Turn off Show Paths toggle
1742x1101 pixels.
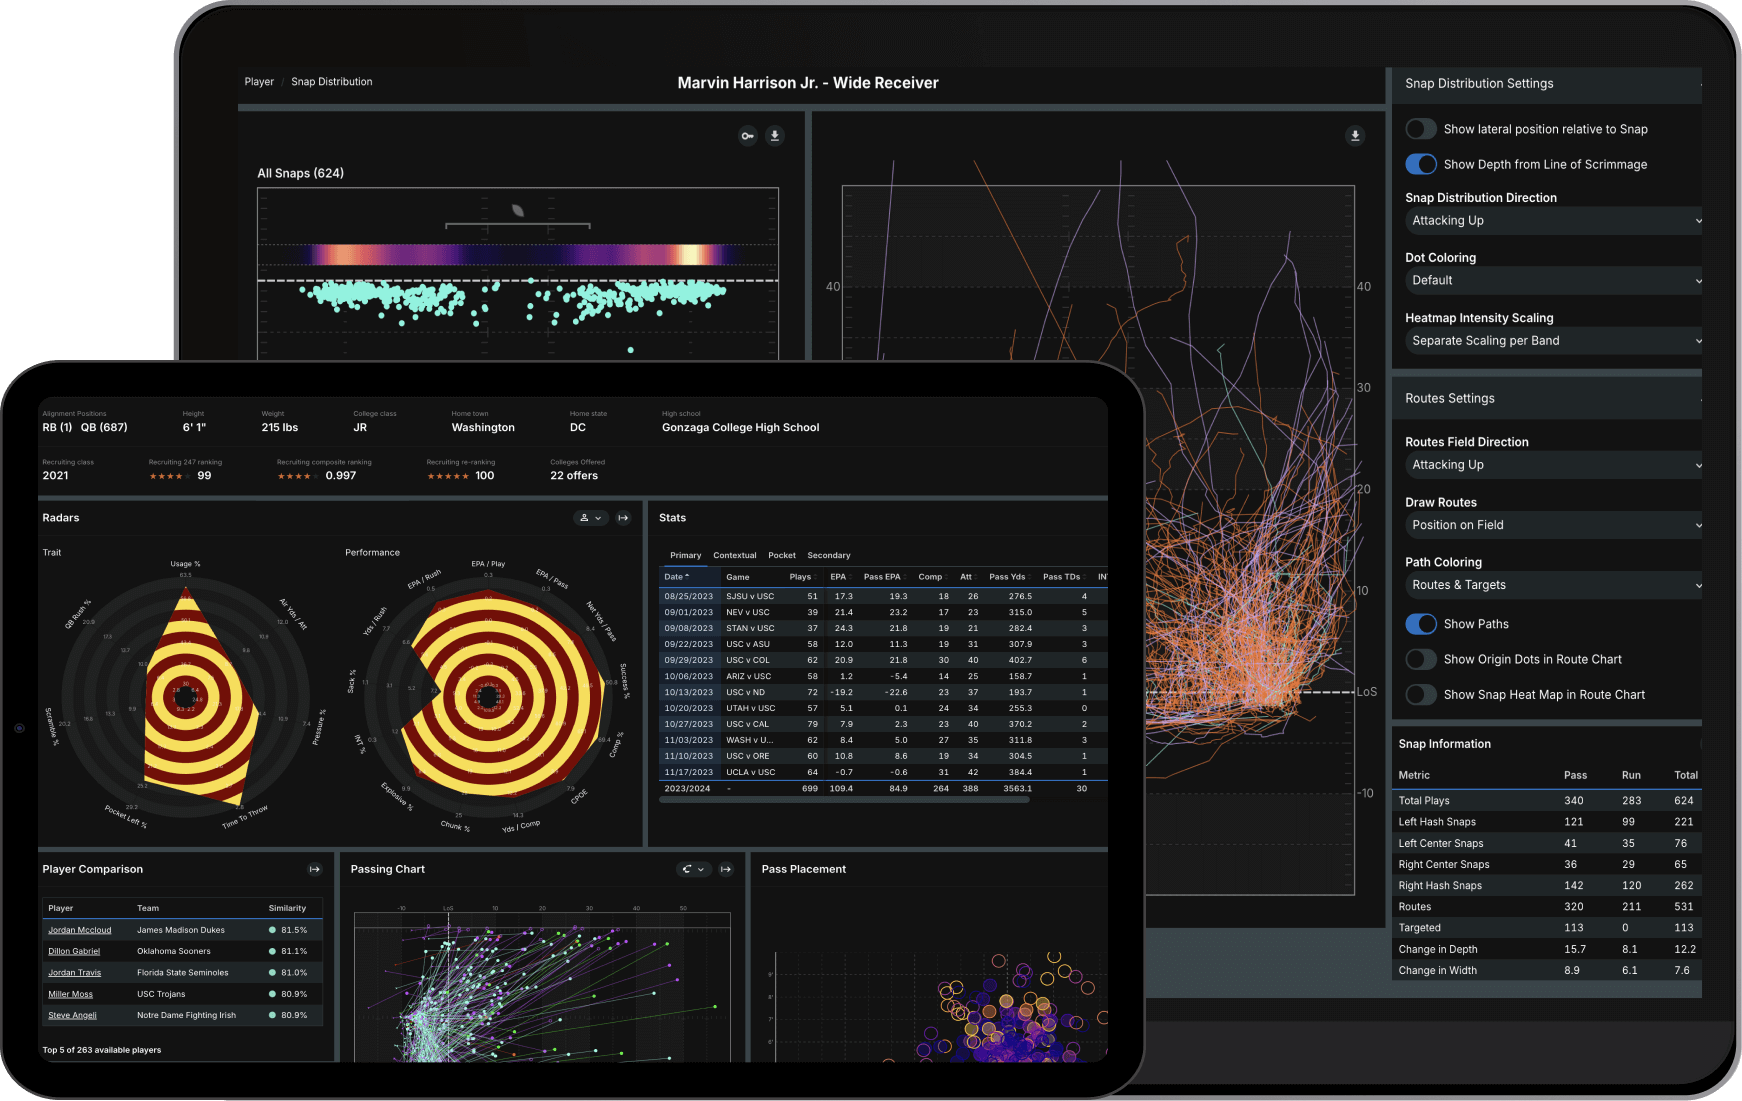pos(1421,624)
